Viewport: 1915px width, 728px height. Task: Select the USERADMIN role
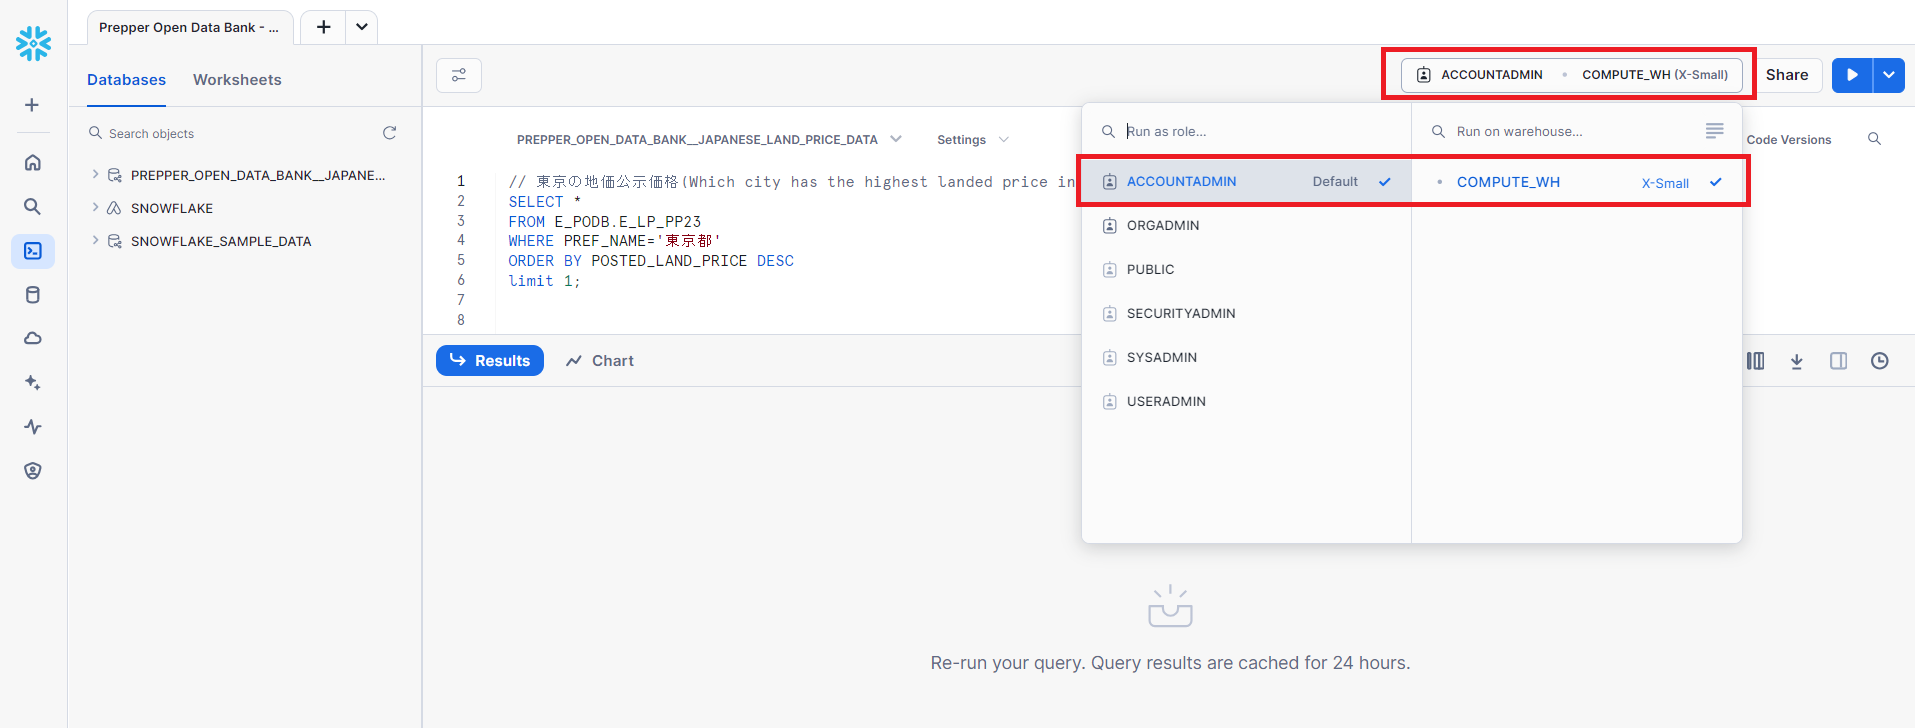pyautogui.click(x=1246, y=402)
